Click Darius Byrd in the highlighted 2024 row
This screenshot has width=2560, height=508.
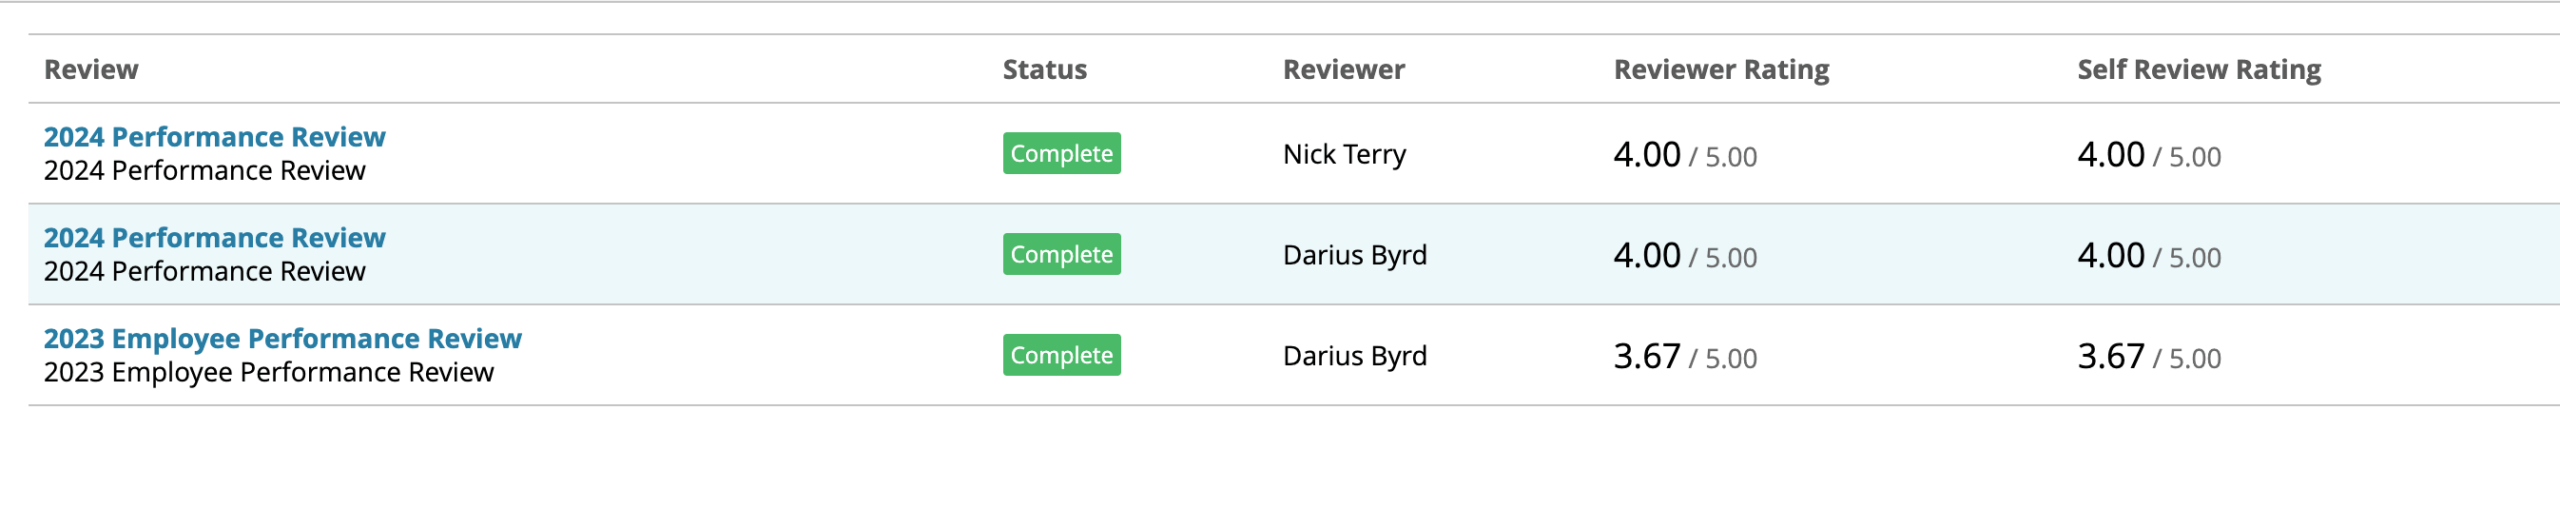pos(1354,256)
